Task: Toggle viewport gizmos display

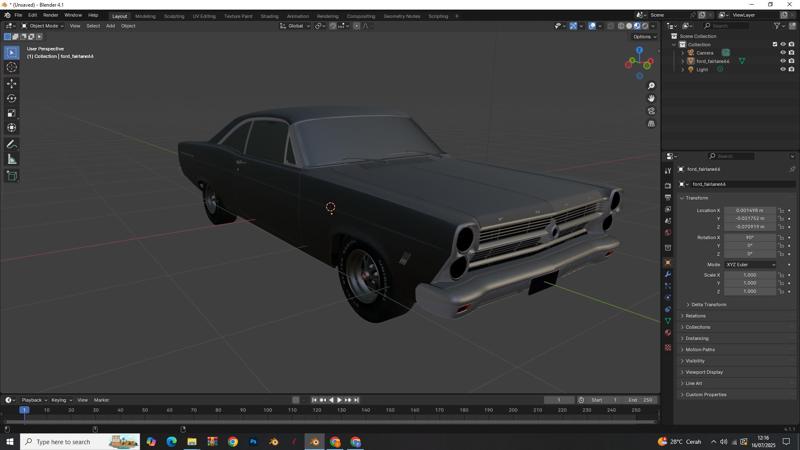Action: 573,26
